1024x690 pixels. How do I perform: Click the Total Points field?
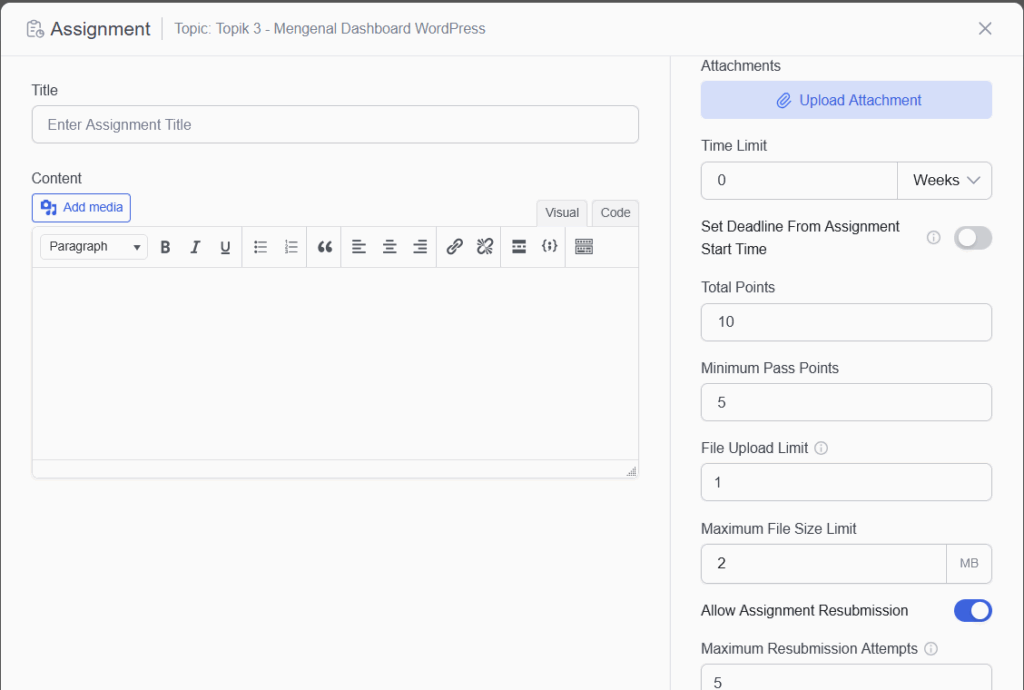pyautogui.click(x=846, y=322)
